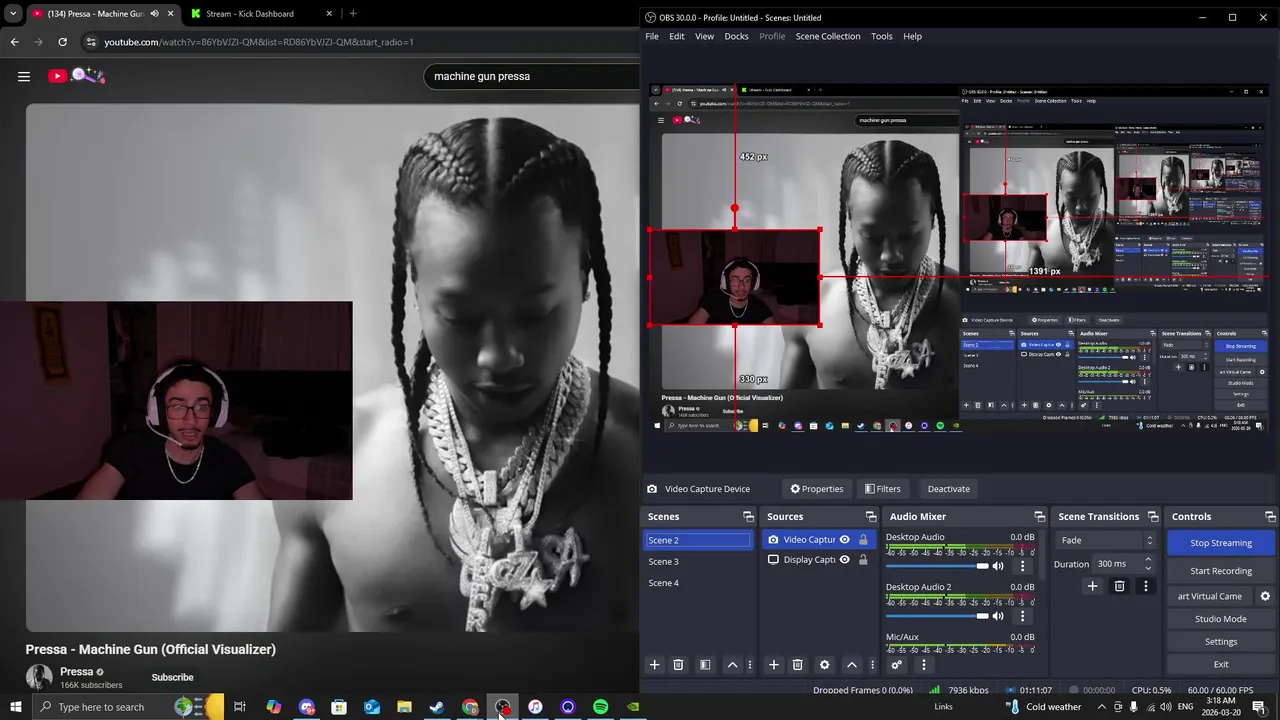The width and height of the screenshot is (1280, 720).
Task: Add a new scene with the plus icon
Action: click(x=654, y=665)
